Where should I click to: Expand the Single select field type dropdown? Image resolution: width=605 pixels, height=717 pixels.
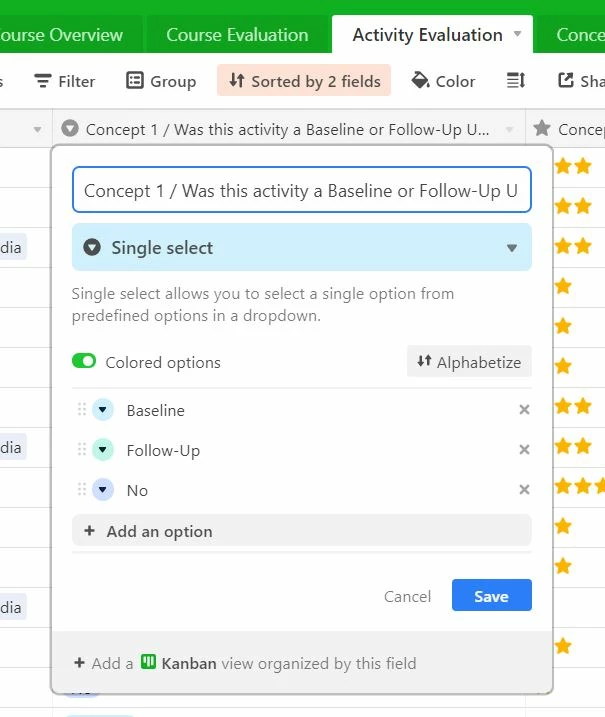coord(301,247)
